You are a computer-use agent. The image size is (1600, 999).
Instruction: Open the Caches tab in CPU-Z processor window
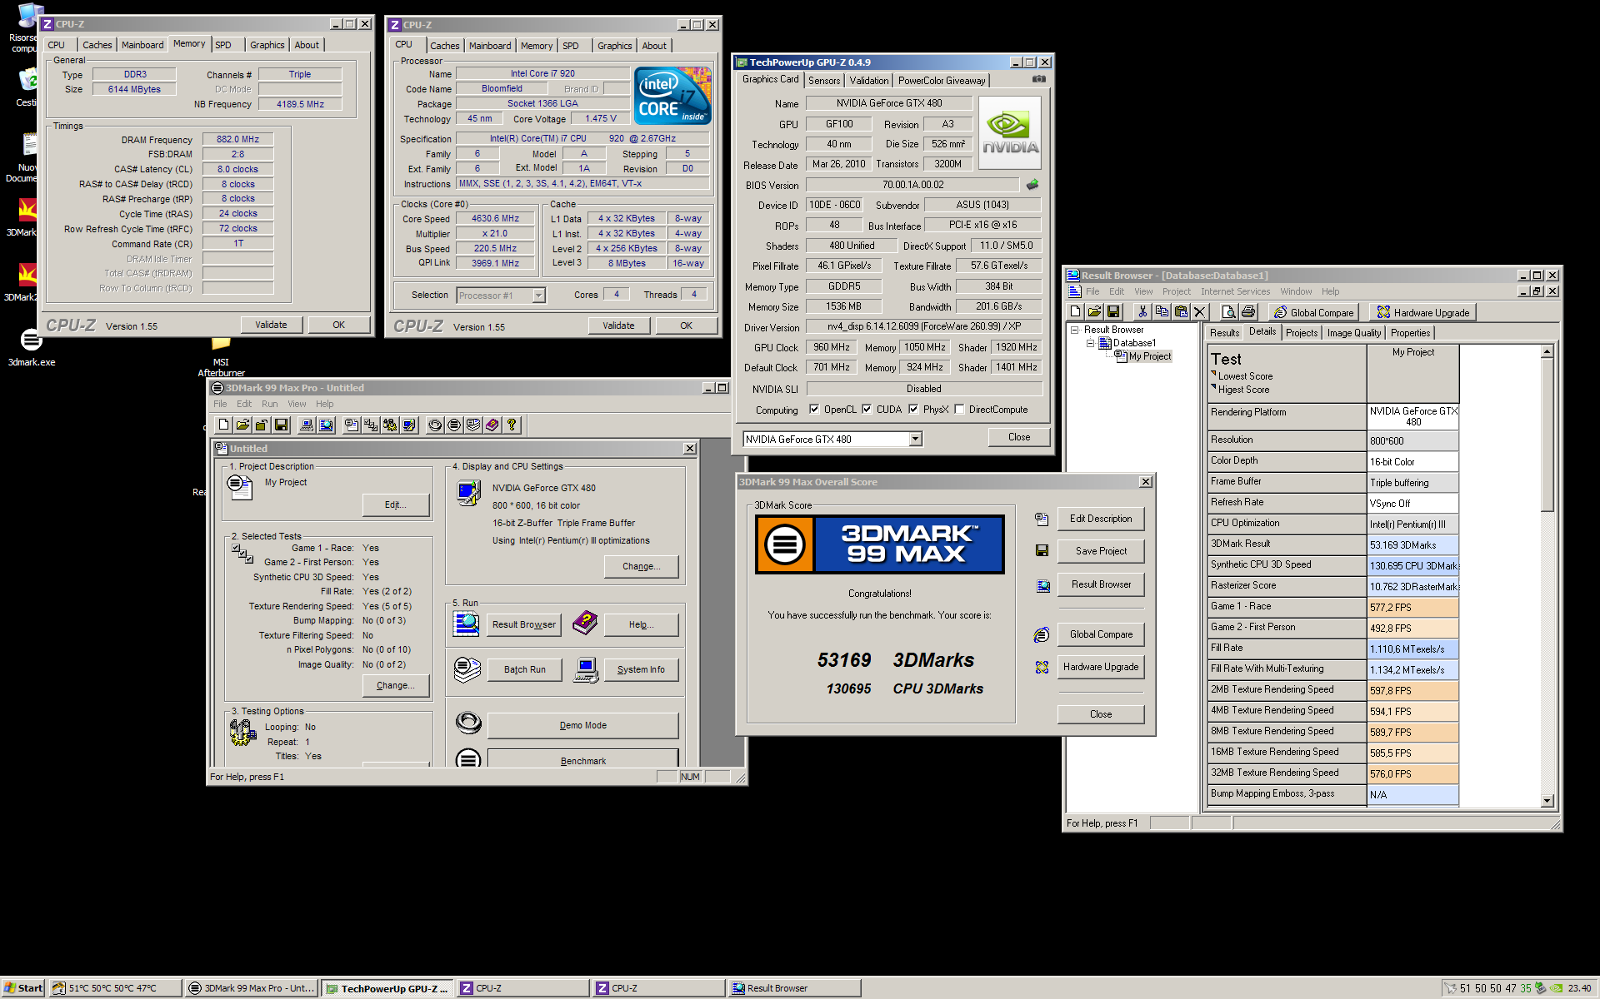[x=445, y=46]
